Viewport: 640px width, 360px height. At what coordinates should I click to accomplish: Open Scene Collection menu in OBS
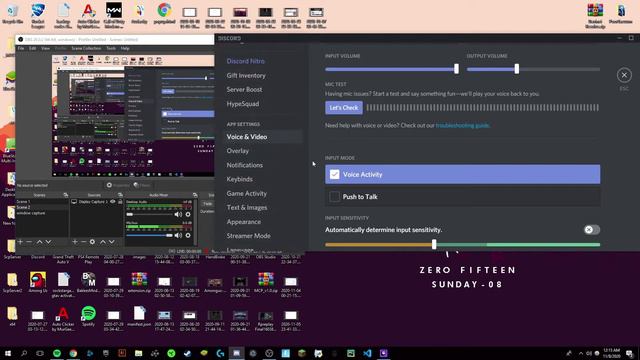tap(86, 48)
